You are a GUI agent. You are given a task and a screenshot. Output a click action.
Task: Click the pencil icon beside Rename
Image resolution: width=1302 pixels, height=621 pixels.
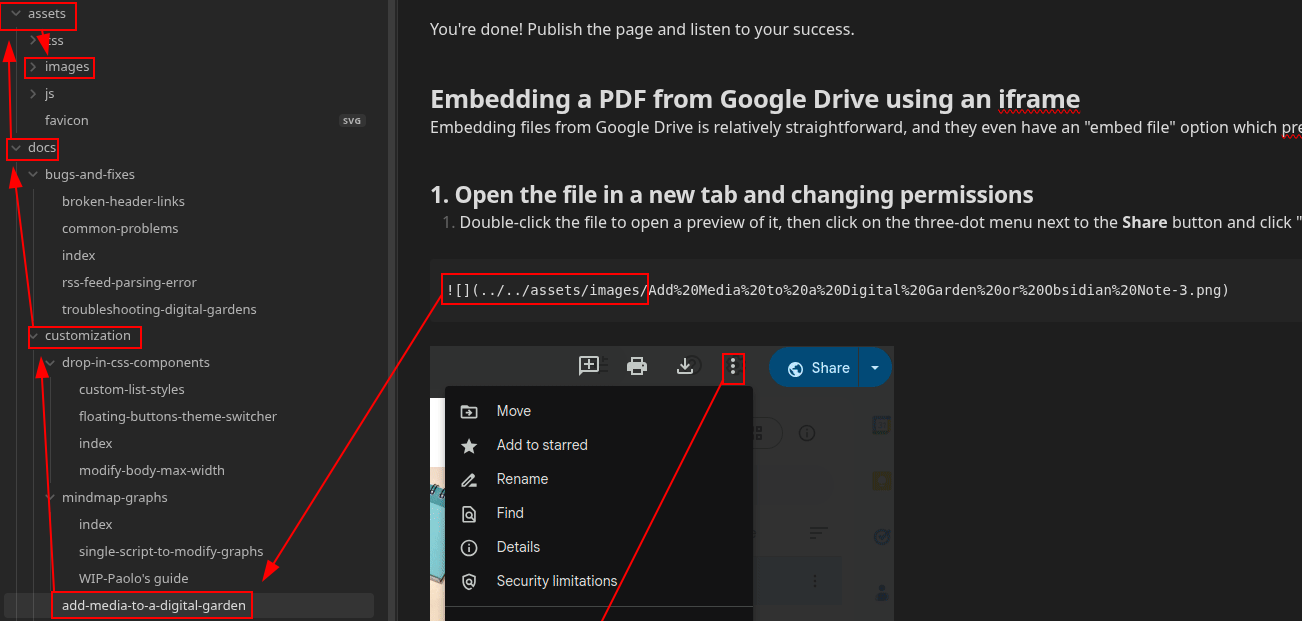click(468, 480)
